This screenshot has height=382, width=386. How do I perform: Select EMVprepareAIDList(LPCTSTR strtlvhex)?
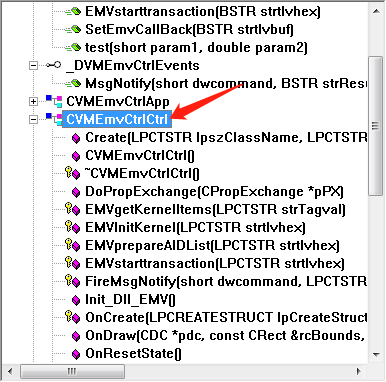point(212,246)
